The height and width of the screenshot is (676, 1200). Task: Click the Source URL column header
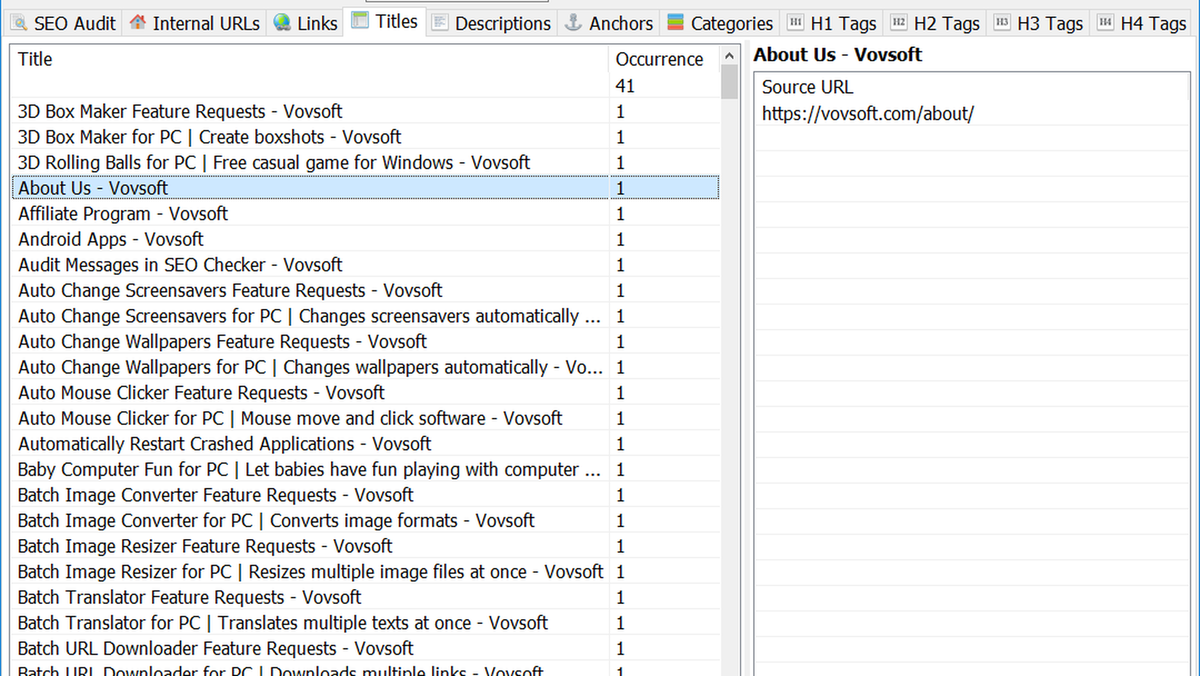click(x=971, y=87)
